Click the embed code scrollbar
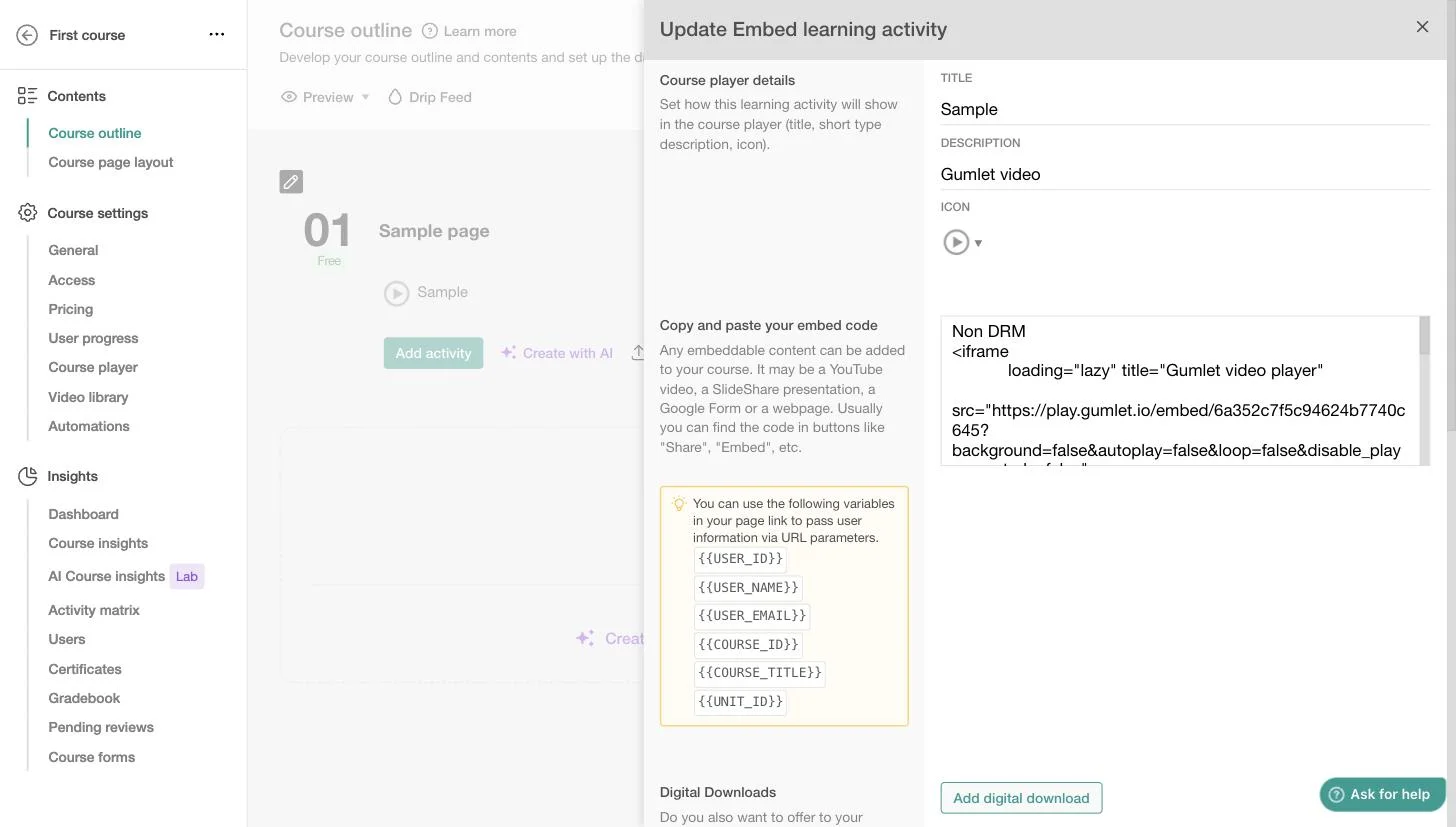Screen dimensions: 1456x827 (1425, 391)
